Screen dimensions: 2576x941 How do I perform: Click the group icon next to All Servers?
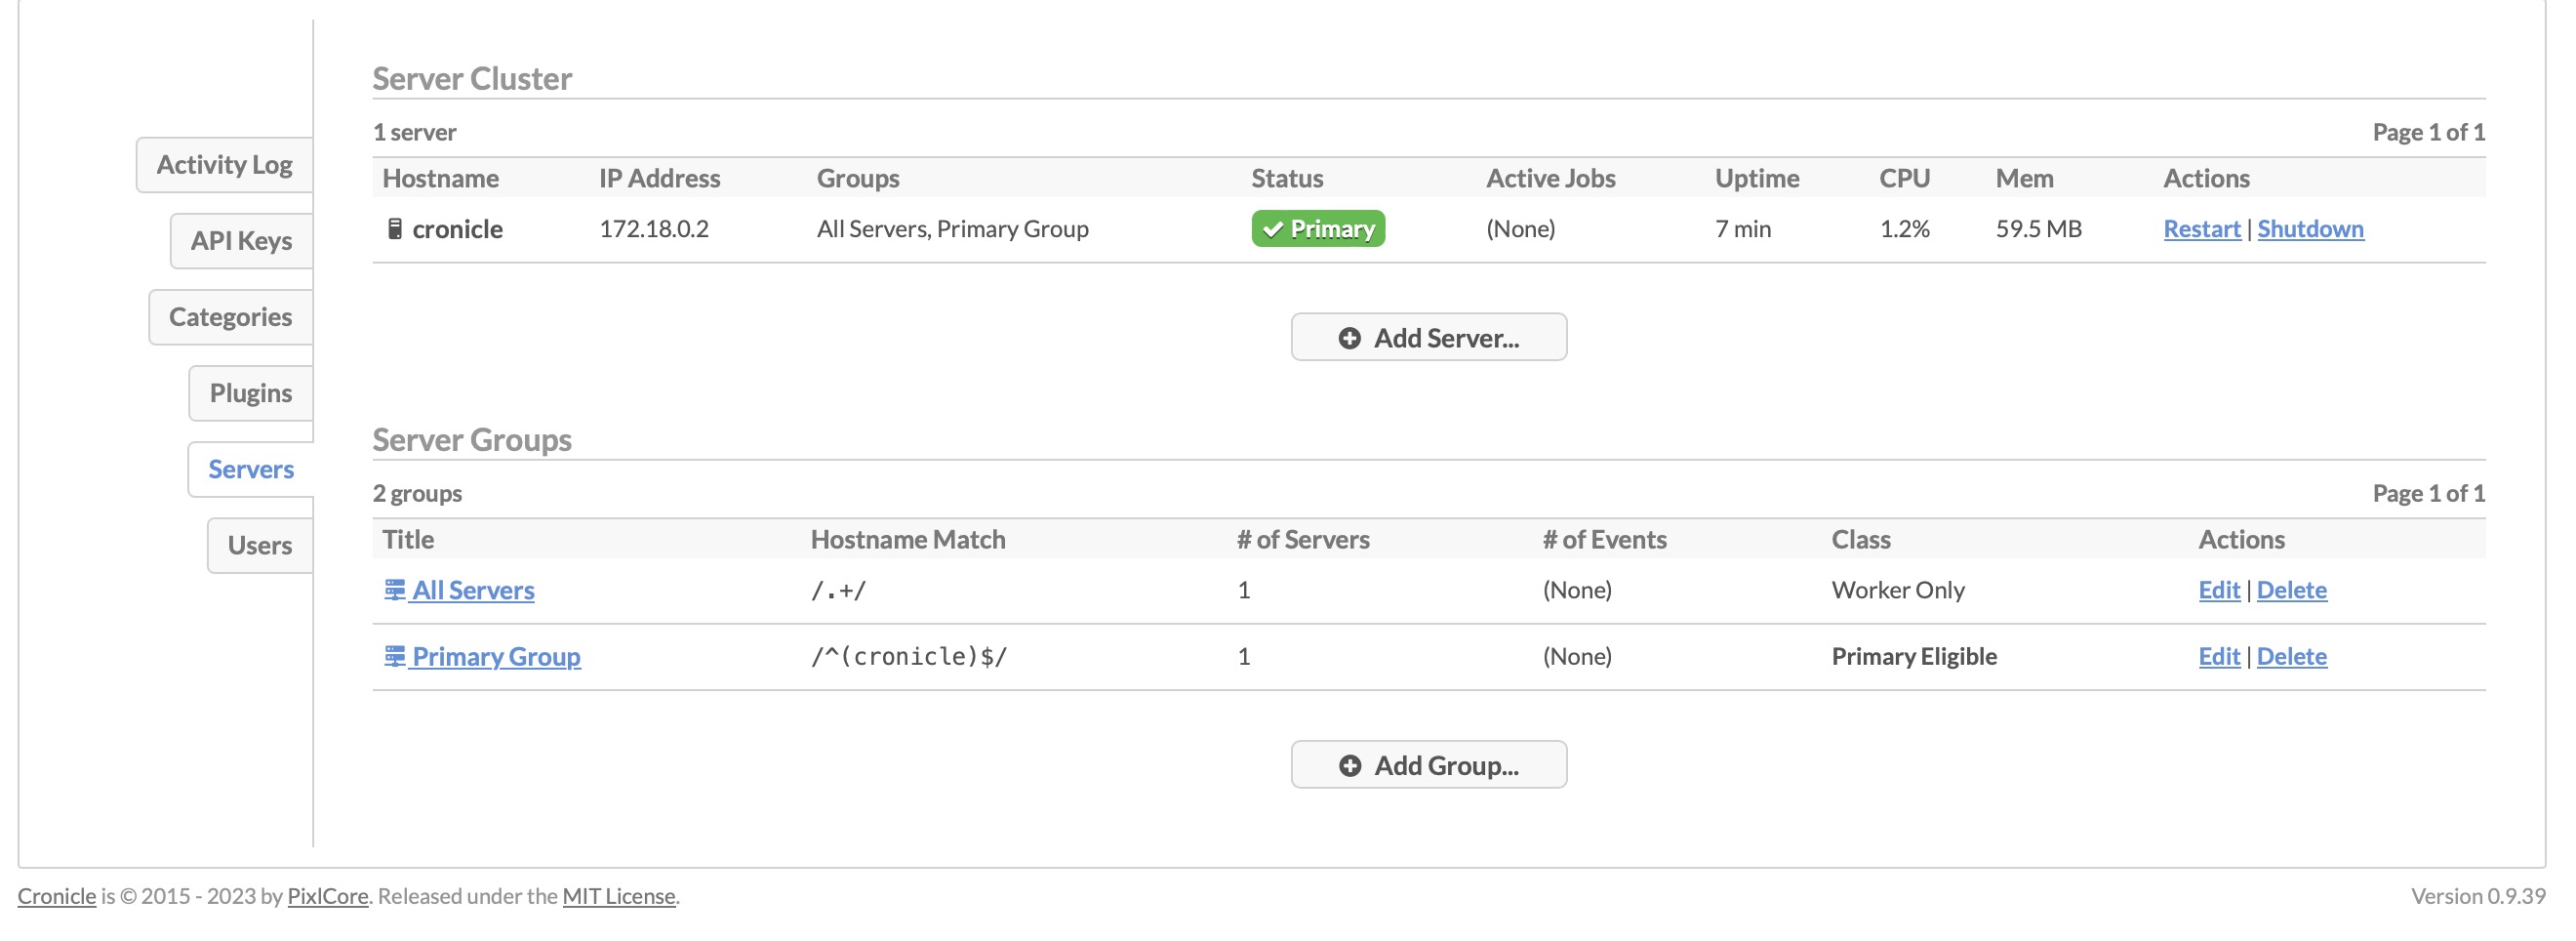tap(395, 589)
